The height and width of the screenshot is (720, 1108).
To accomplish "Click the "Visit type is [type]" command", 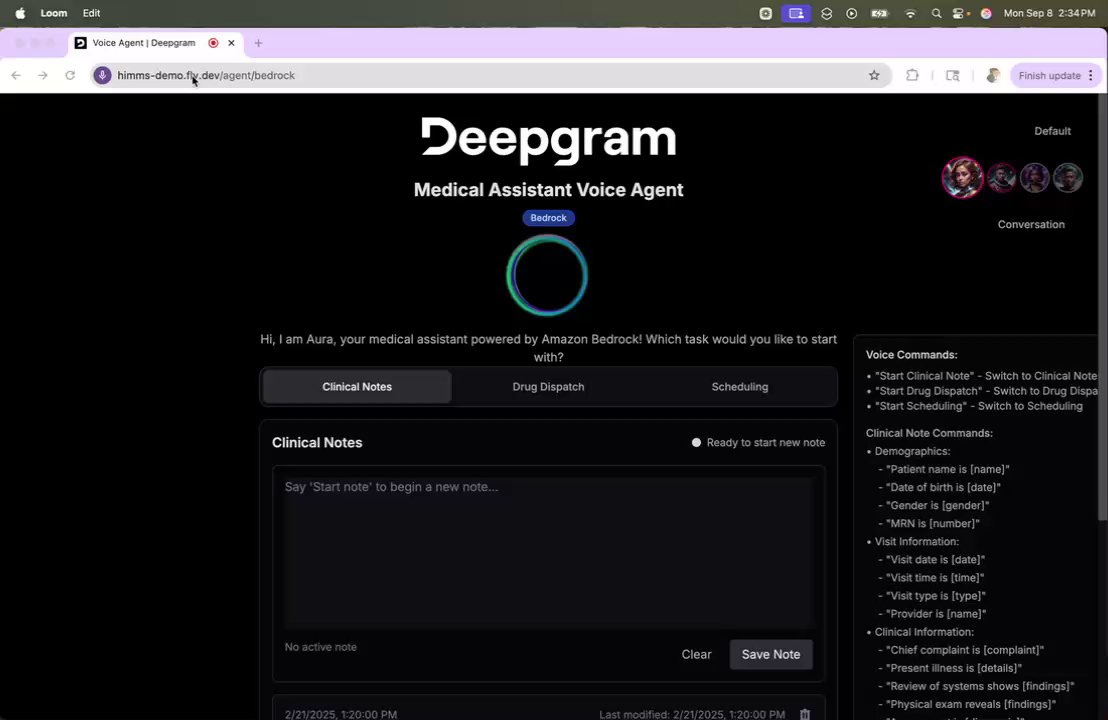I will pos(936,596).
